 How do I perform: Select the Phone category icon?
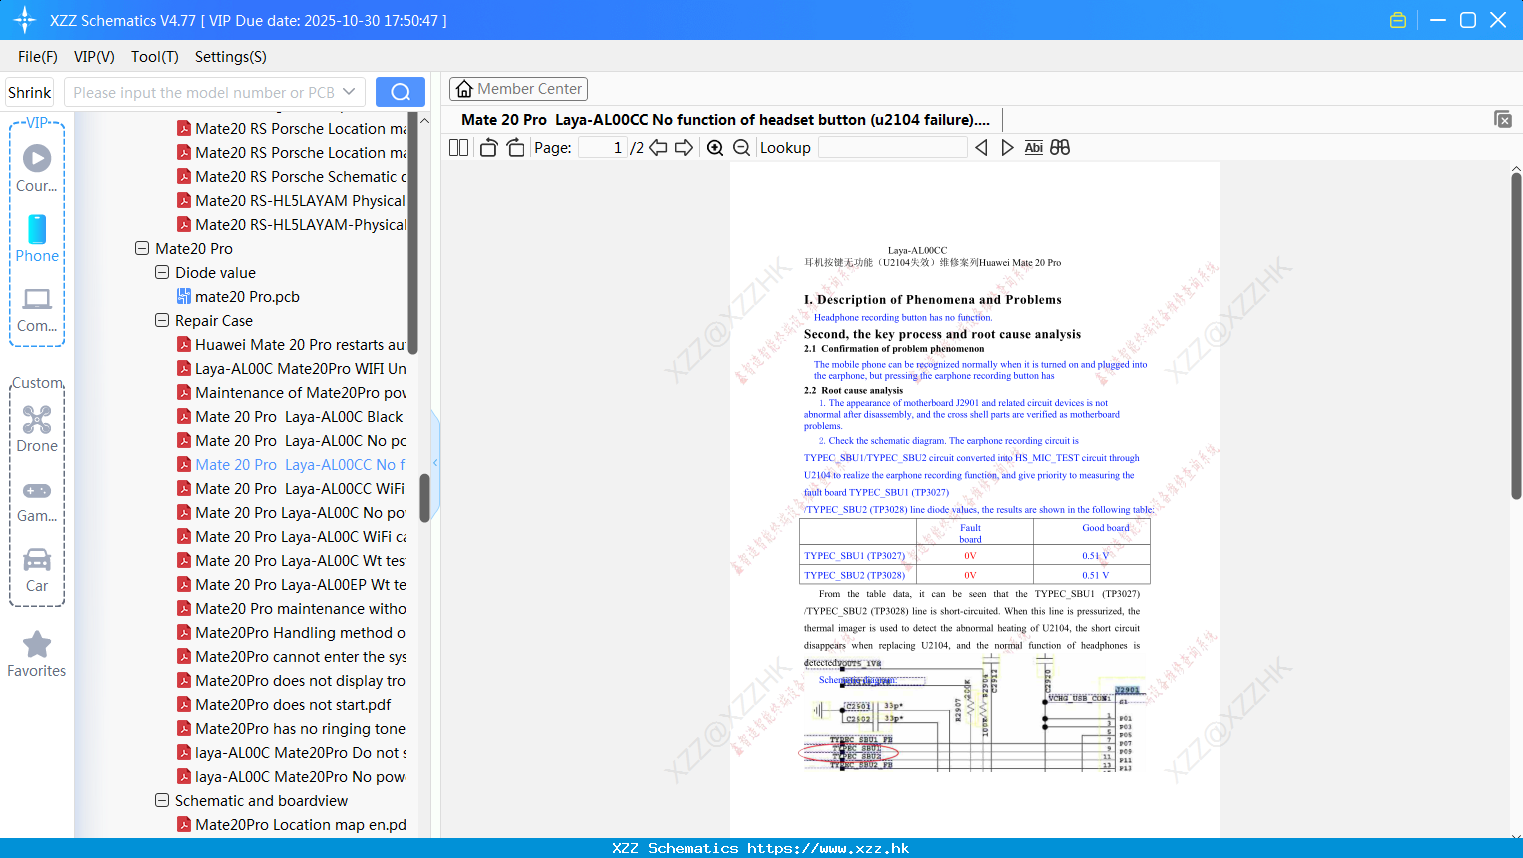37,238
